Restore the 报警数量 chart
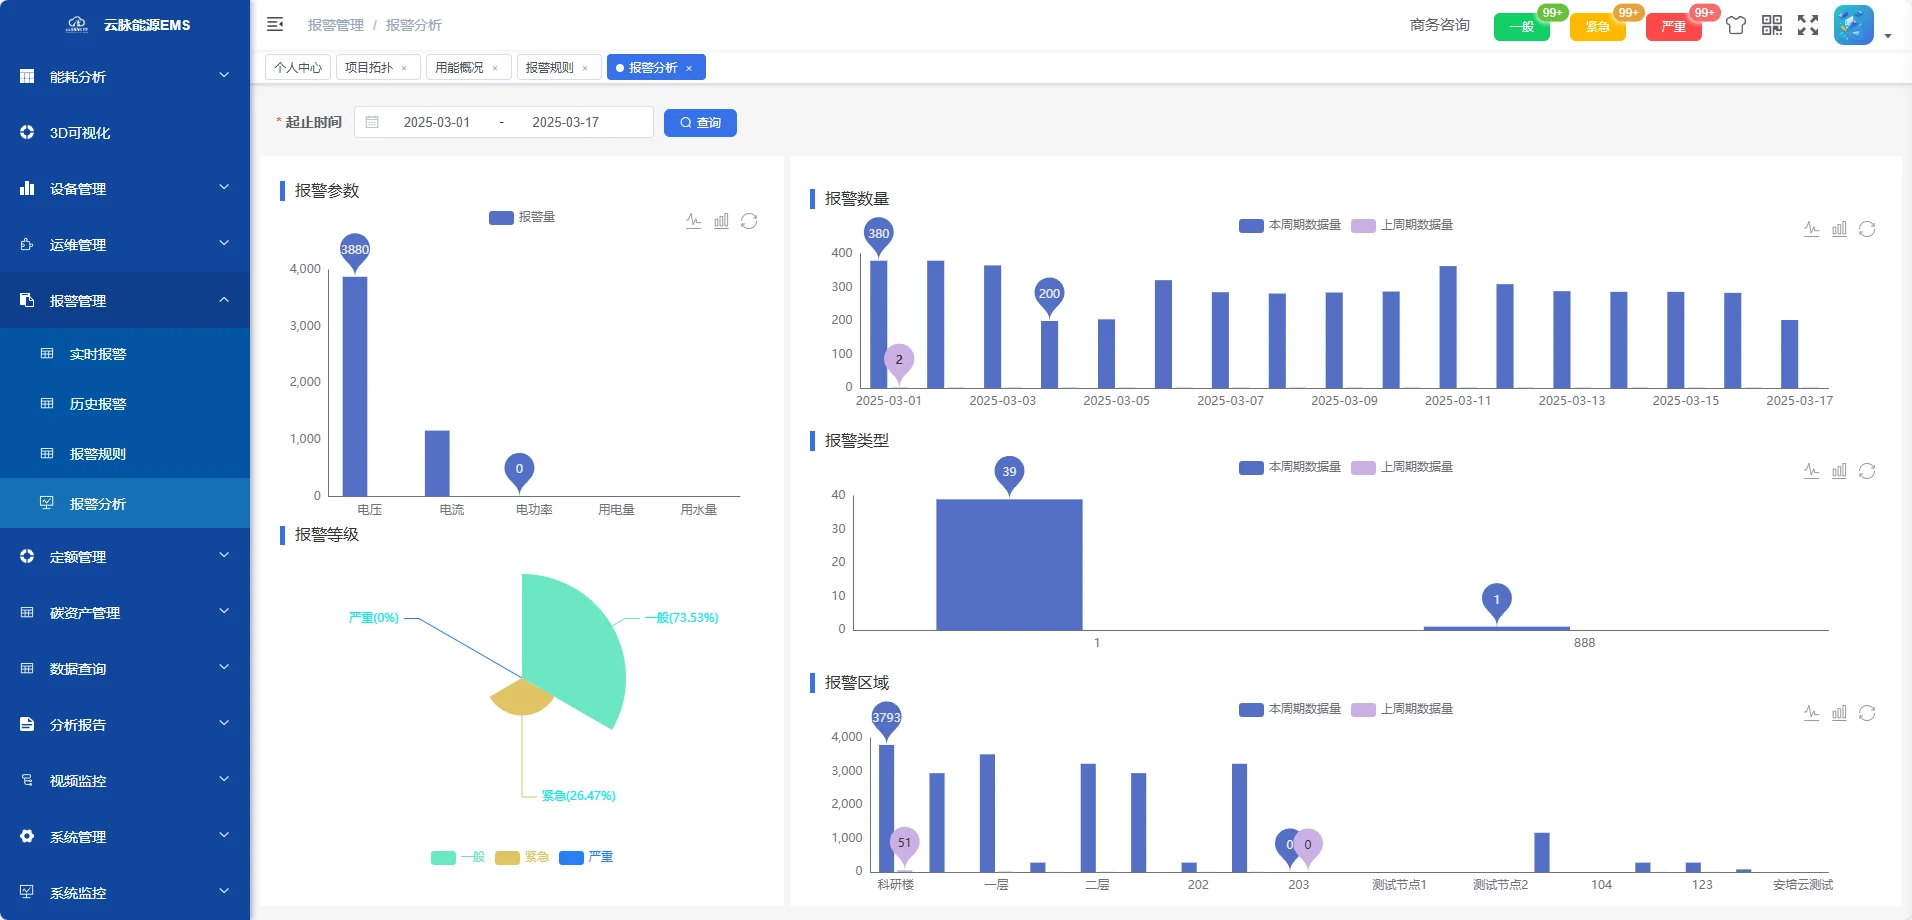Viewport: 1912px width, 920px height. coord(1867,229)
